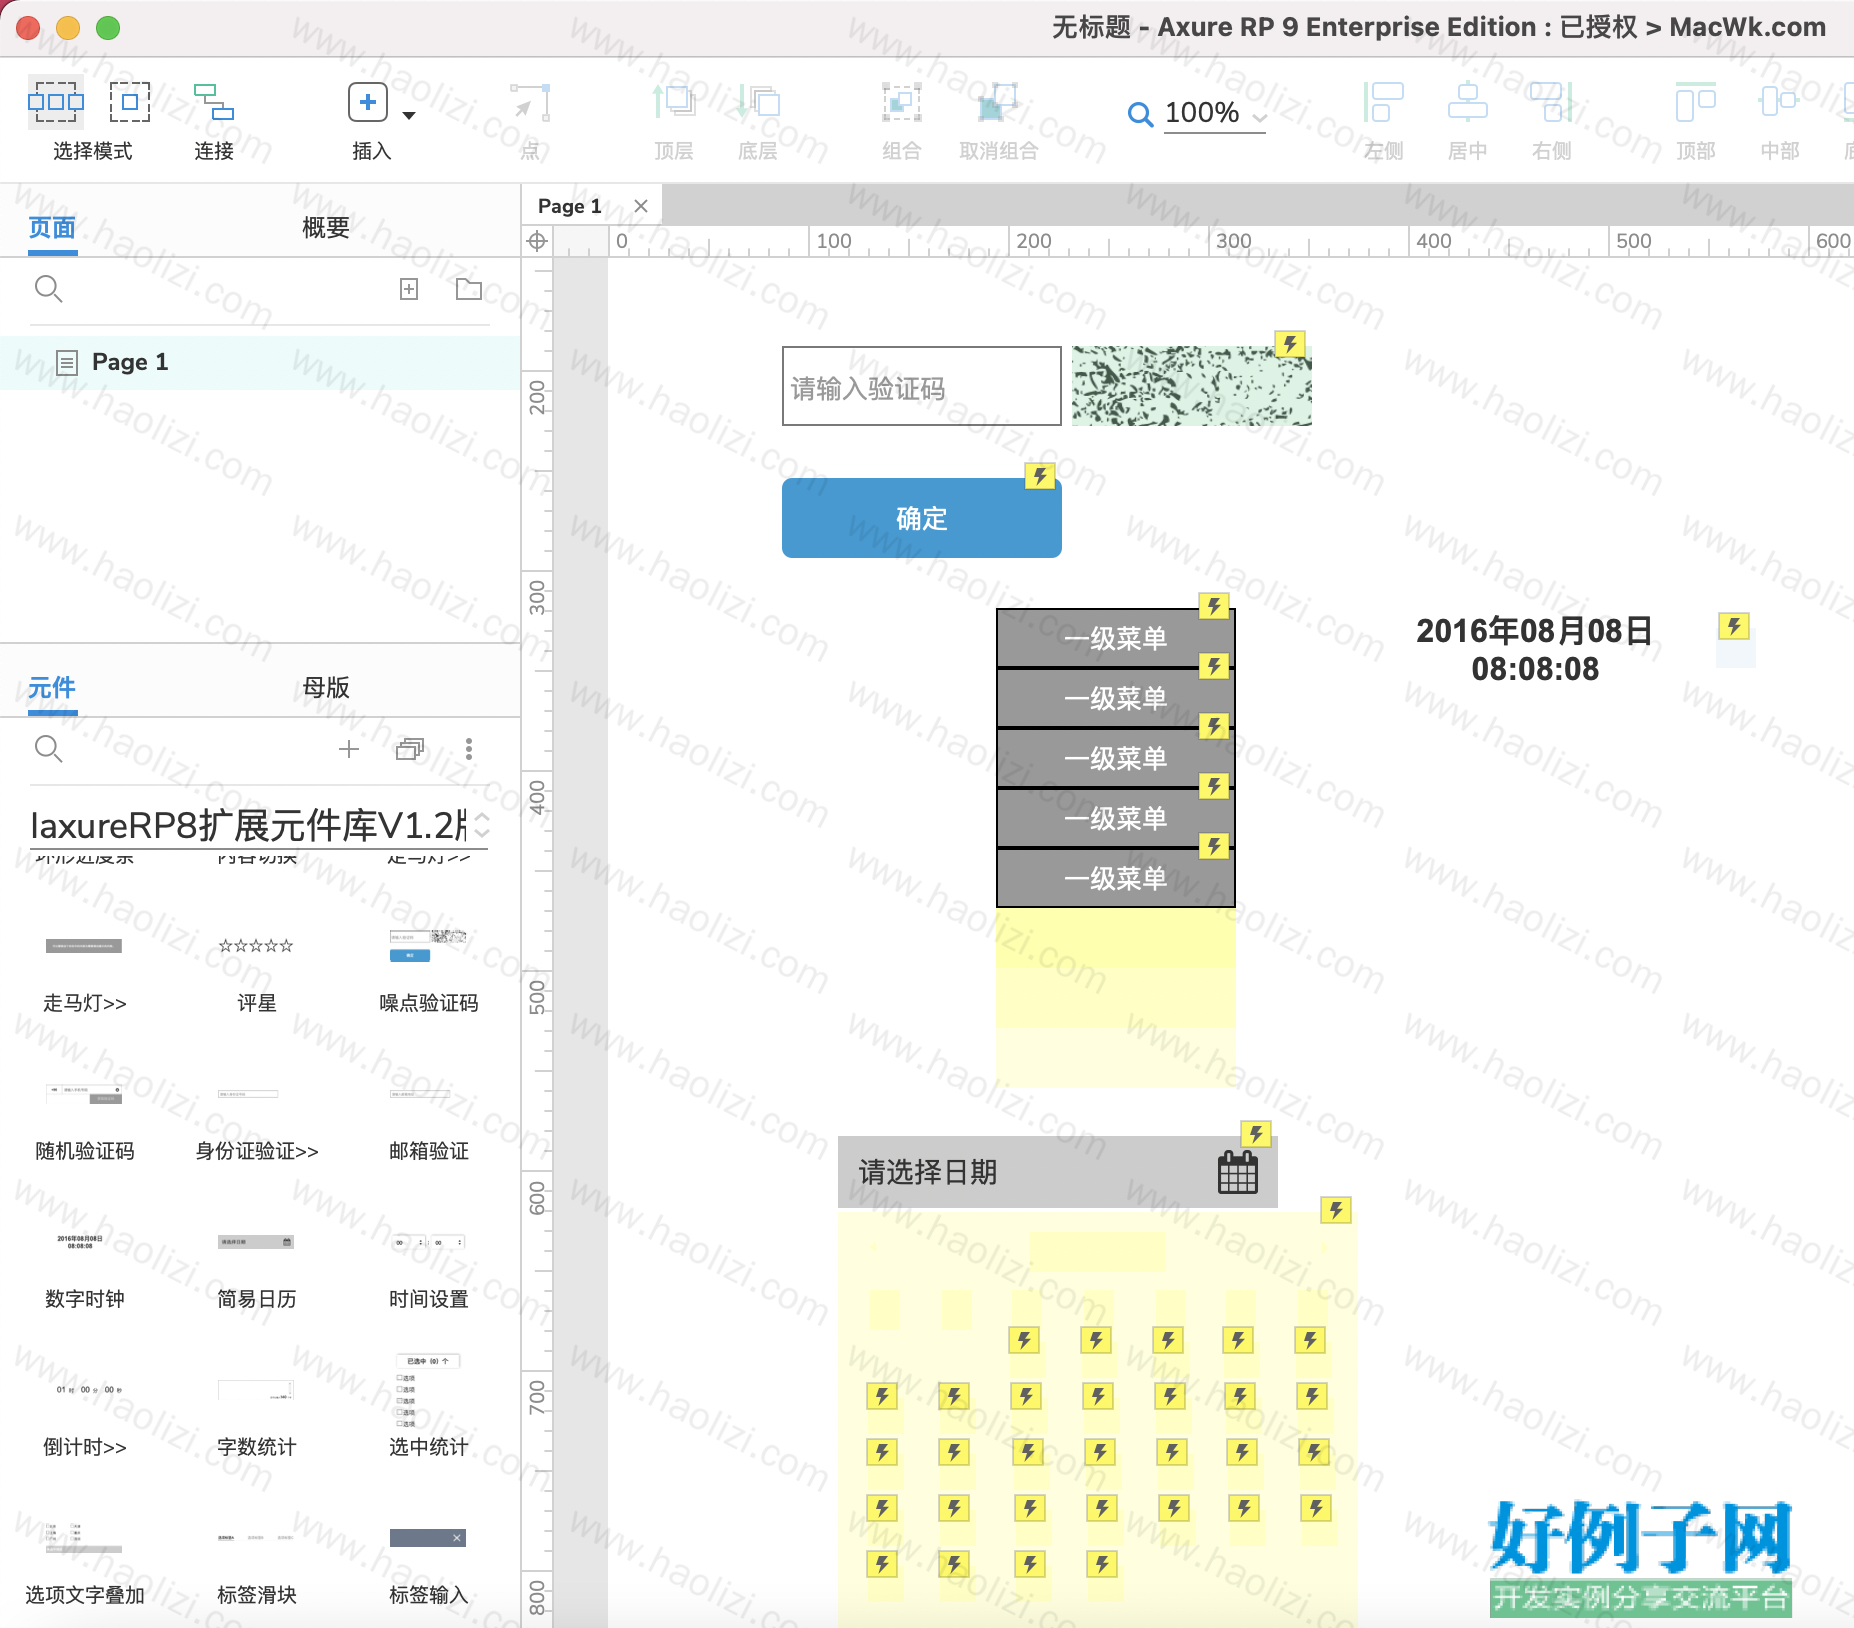Click interaction badge on 确定 button

[x=1040, y=476]
